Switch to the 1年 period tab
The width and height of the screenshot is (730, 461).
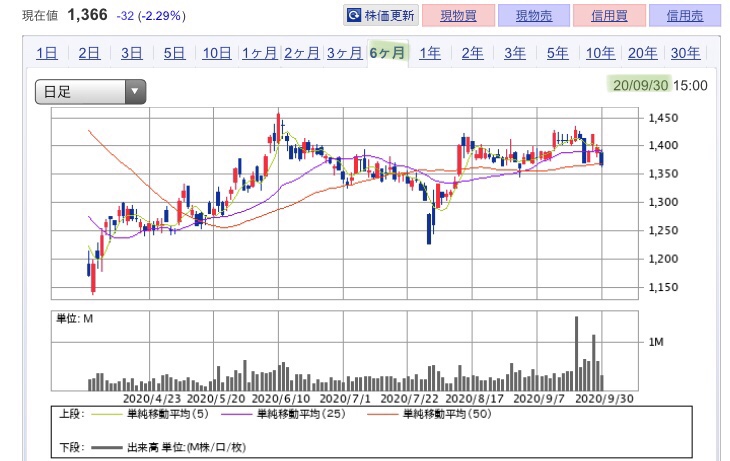[430, 54]
